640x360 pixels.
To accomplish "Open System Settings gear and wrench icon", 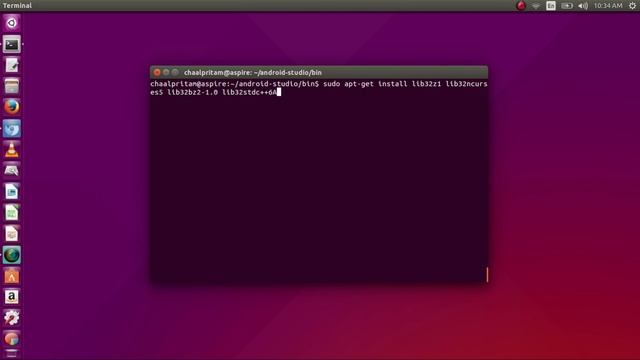I will 11,318.
